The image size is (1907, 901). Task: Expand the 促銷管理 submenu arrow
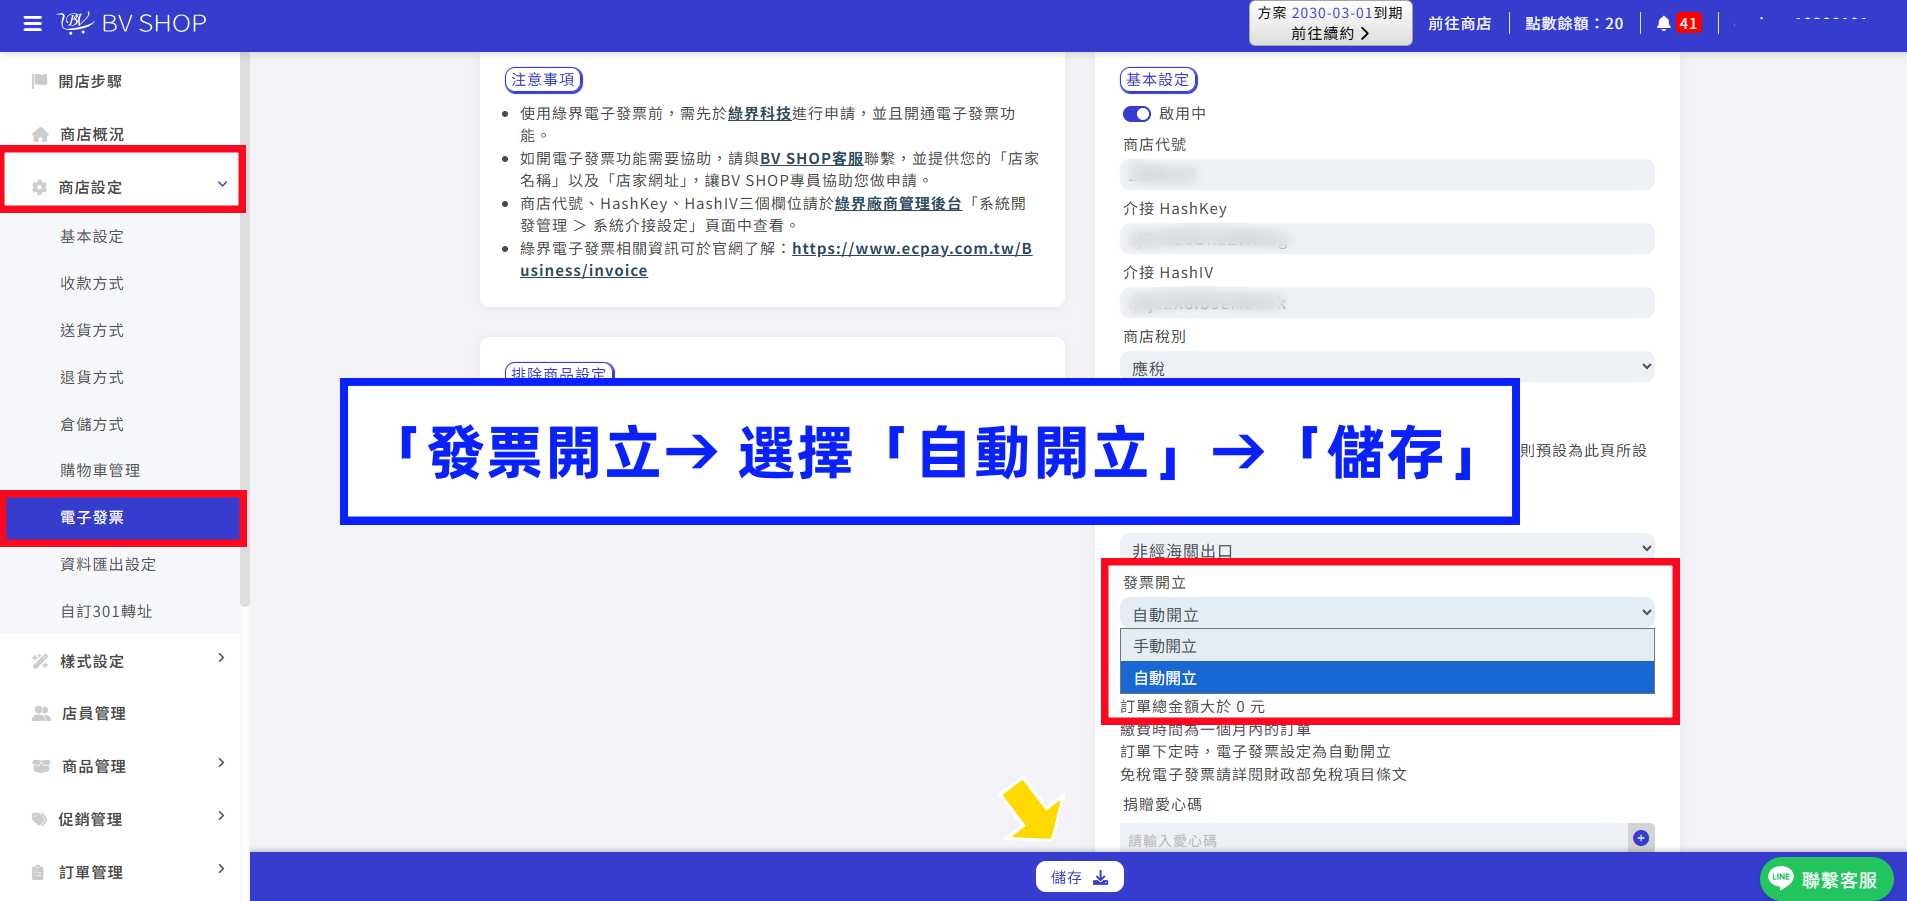221,816
